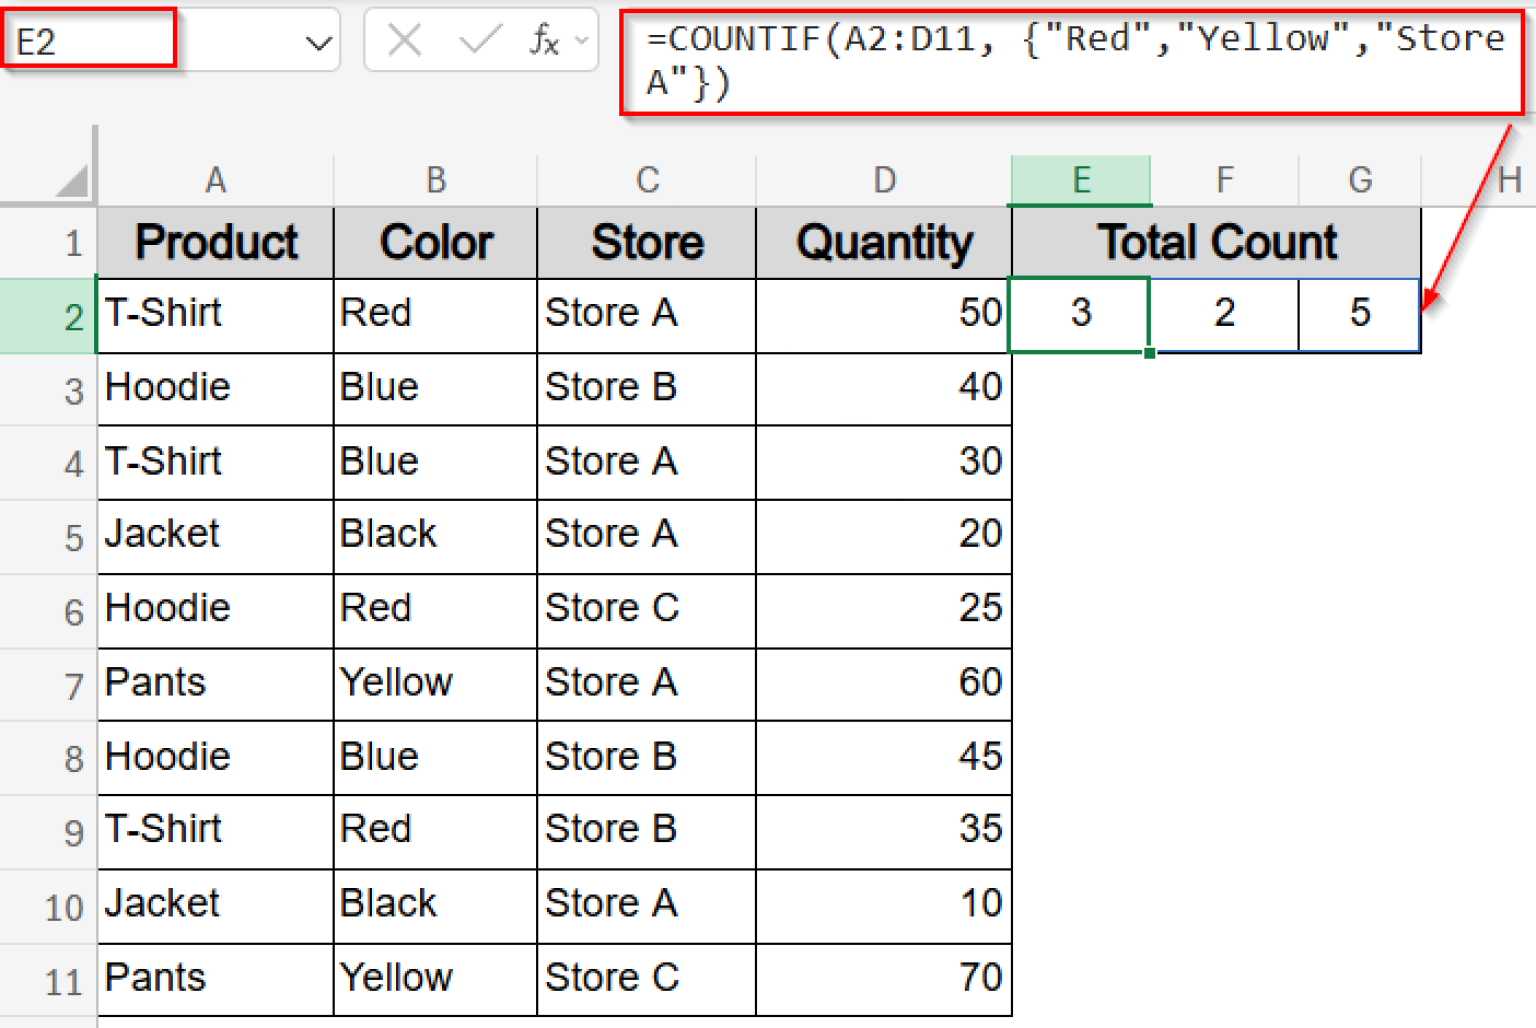This screenshot has height=1028, width=1536.
Task: Select the column E header
Action: pyautogui.click(x=1080, y=180)
